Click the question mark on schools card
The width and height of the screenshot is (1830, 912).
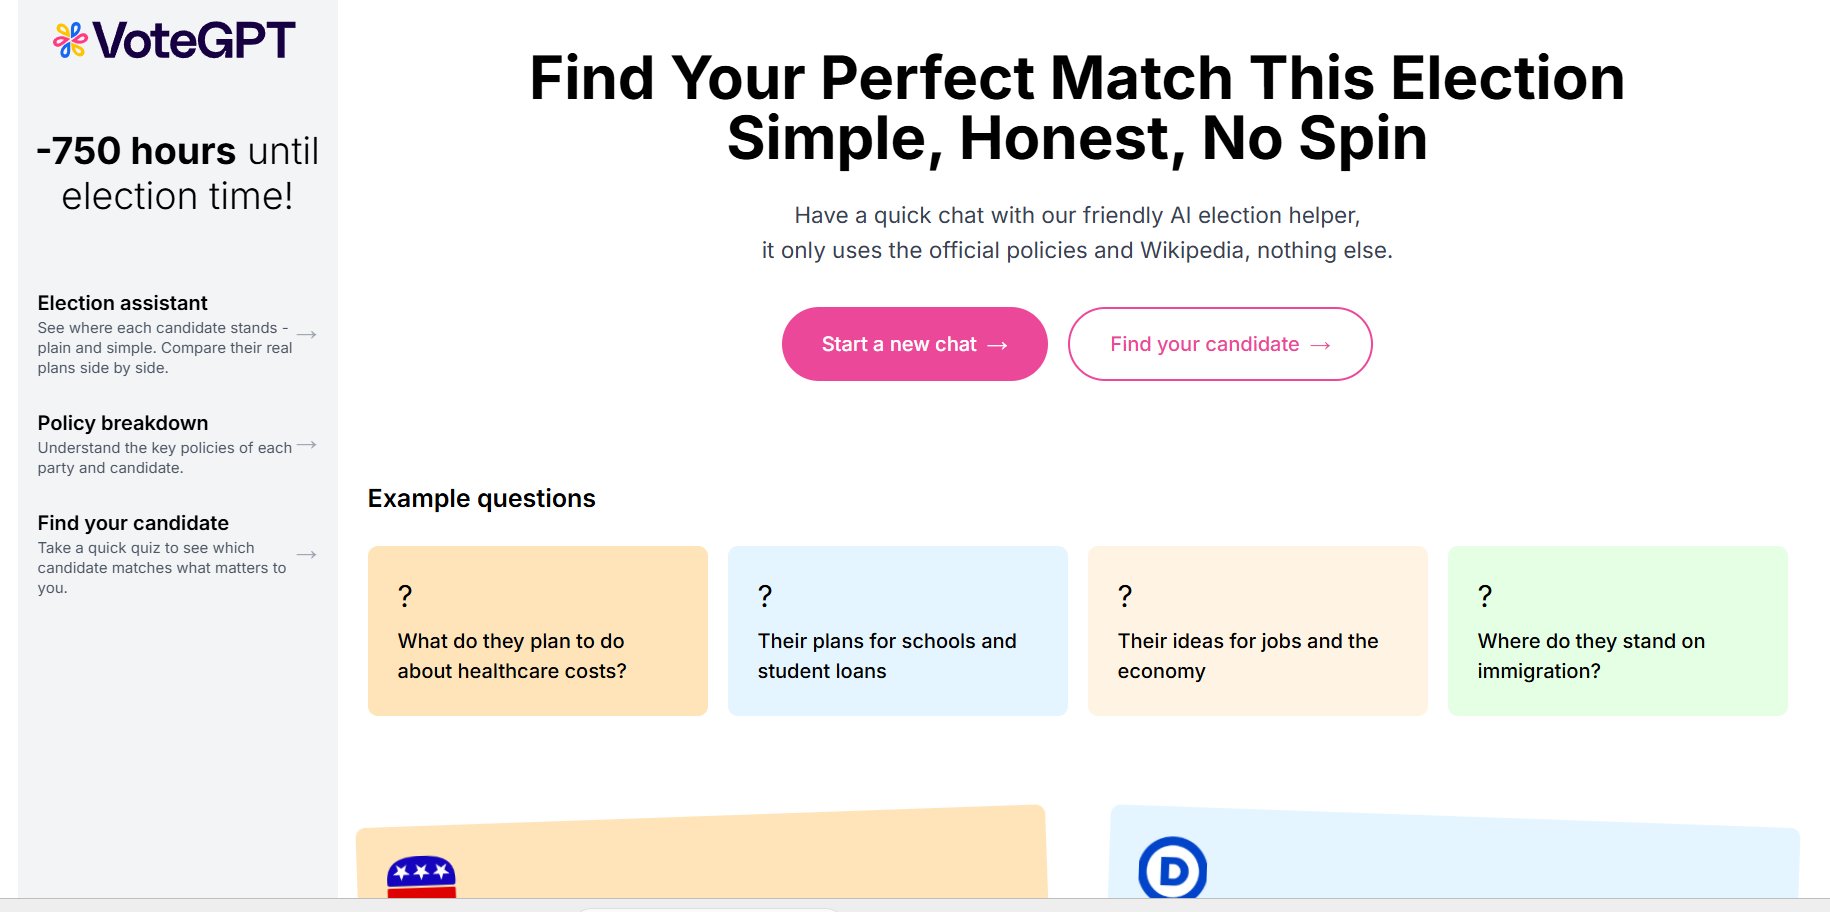765,596
